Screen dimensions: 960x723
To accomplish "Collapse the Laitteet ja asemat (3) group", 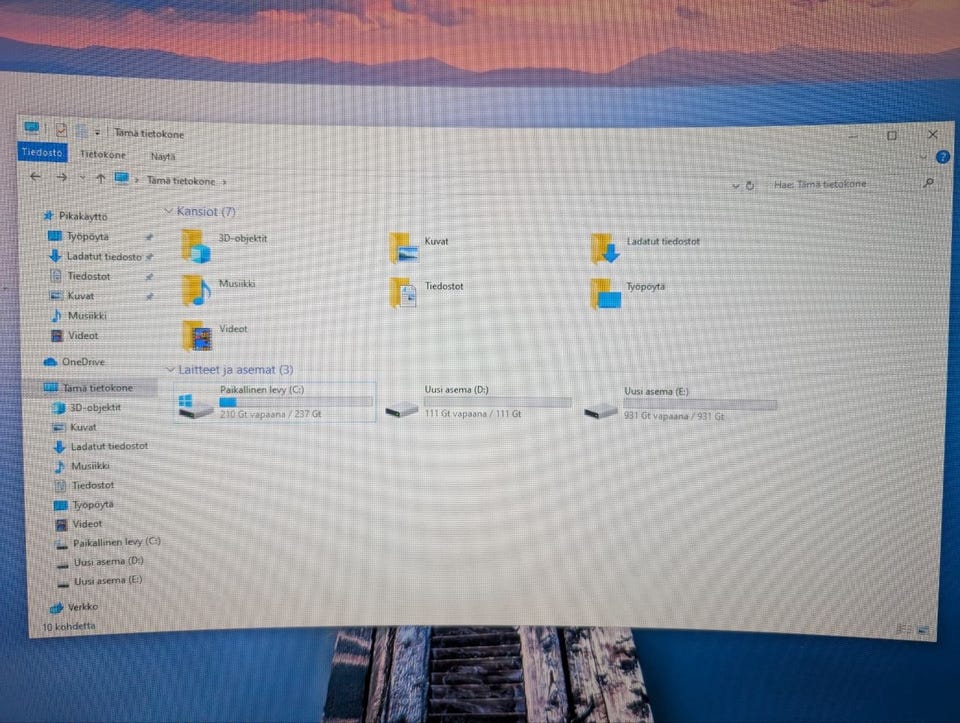I will click(x=170, y=369).
